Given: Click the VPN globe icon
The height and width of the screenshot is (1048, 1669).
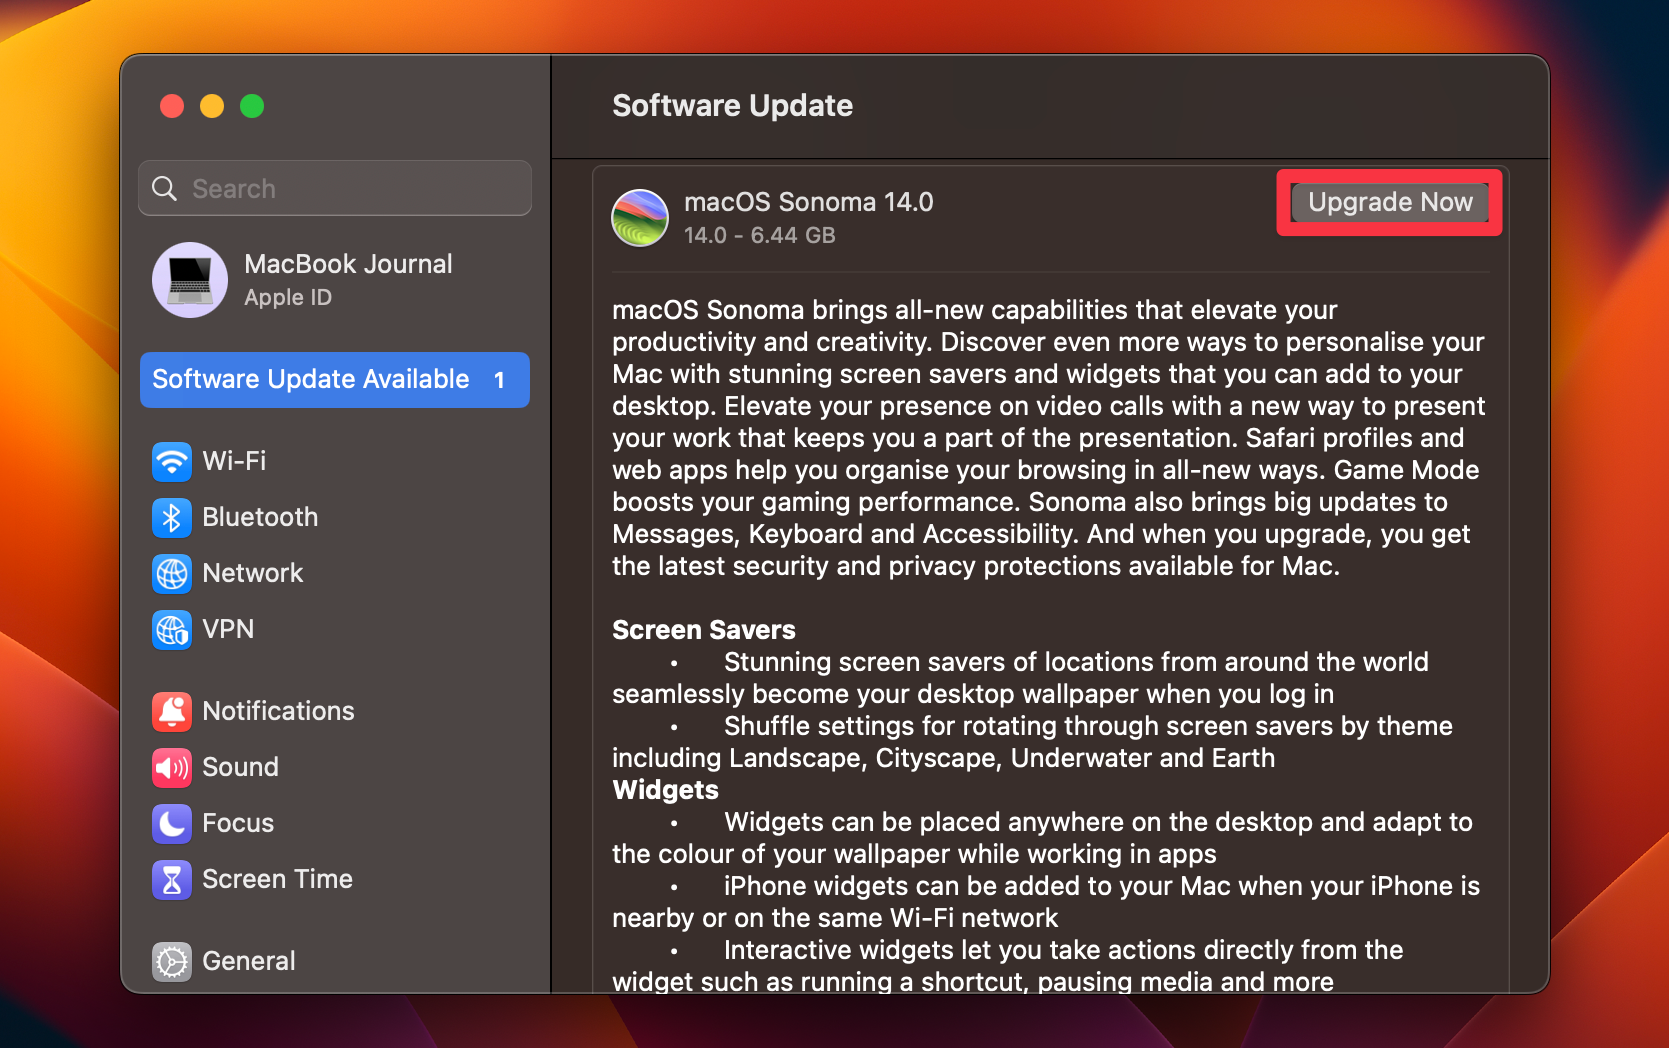Looking at the screenshot, I should point(172,629).
